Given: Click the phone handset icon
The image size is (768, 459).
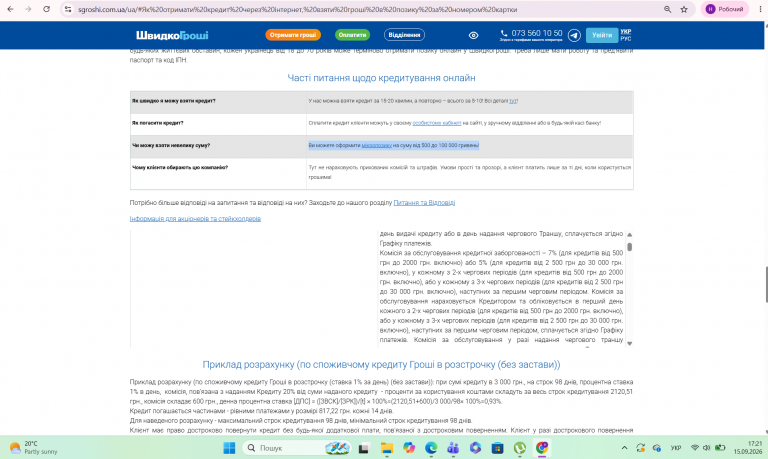Looking at the screenshot, I should 504,33.
